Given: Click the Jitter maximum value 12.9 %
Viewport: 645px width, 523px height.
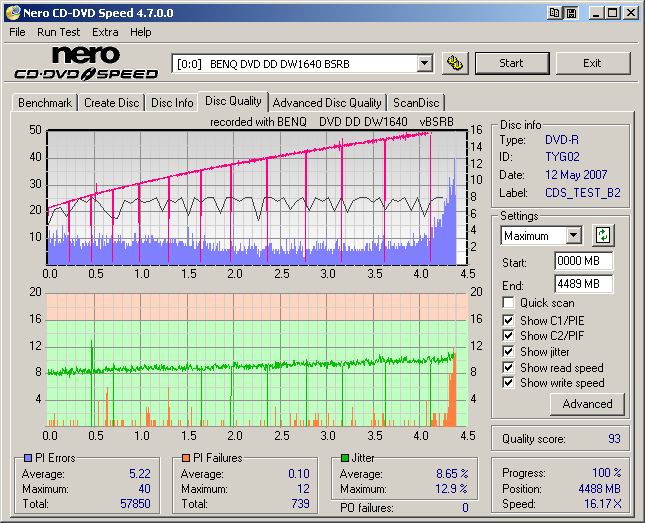Looking at the screenshot, I should pyautogui.click(x=452, y=489).
